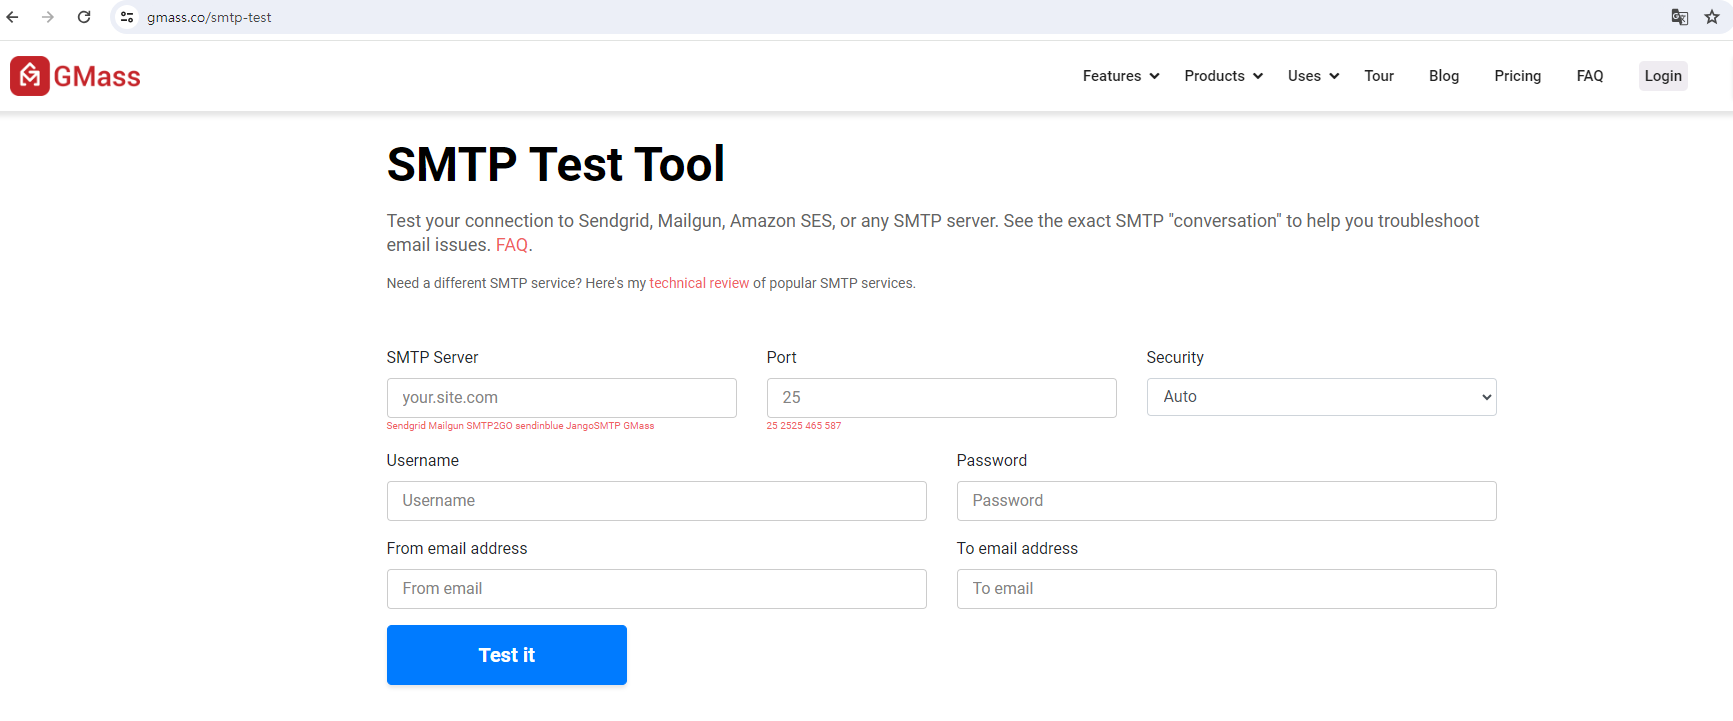Click the GMass preset link under SMTP Server
The height and width of the screenshot is (721, 1733).
(639, 426)
